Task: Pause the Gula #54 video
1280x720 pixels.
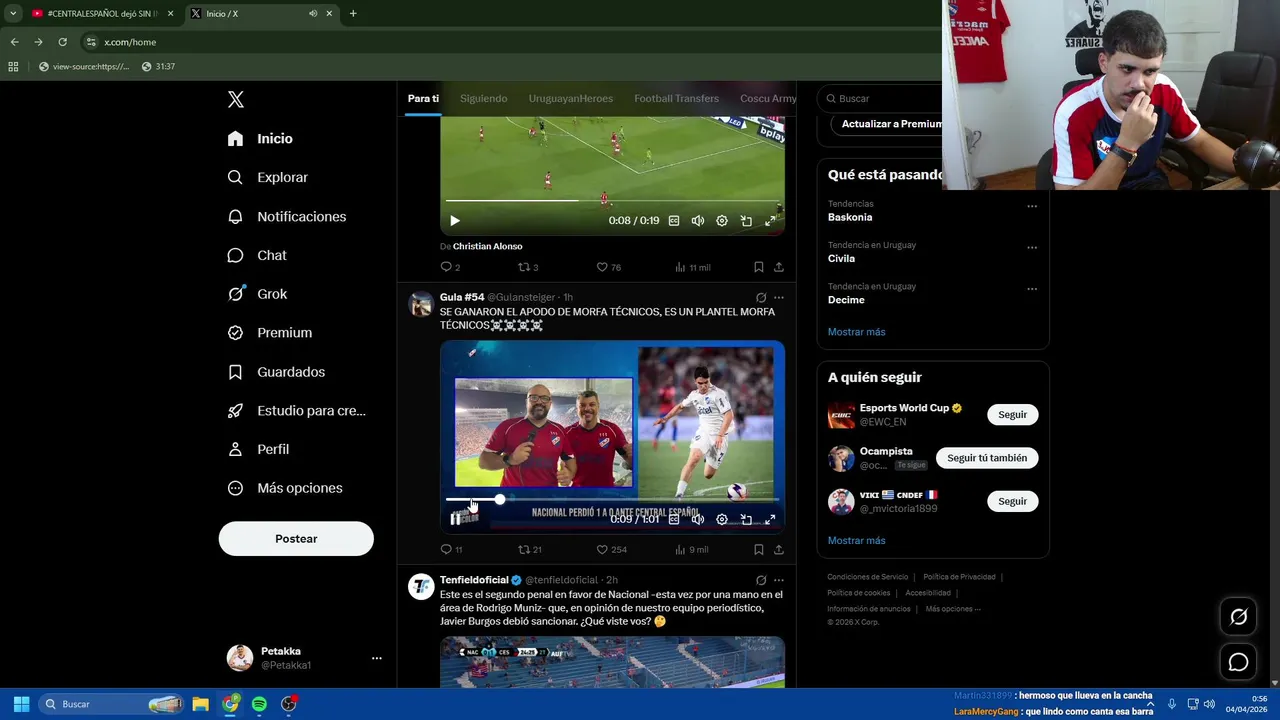Action: 455,520
